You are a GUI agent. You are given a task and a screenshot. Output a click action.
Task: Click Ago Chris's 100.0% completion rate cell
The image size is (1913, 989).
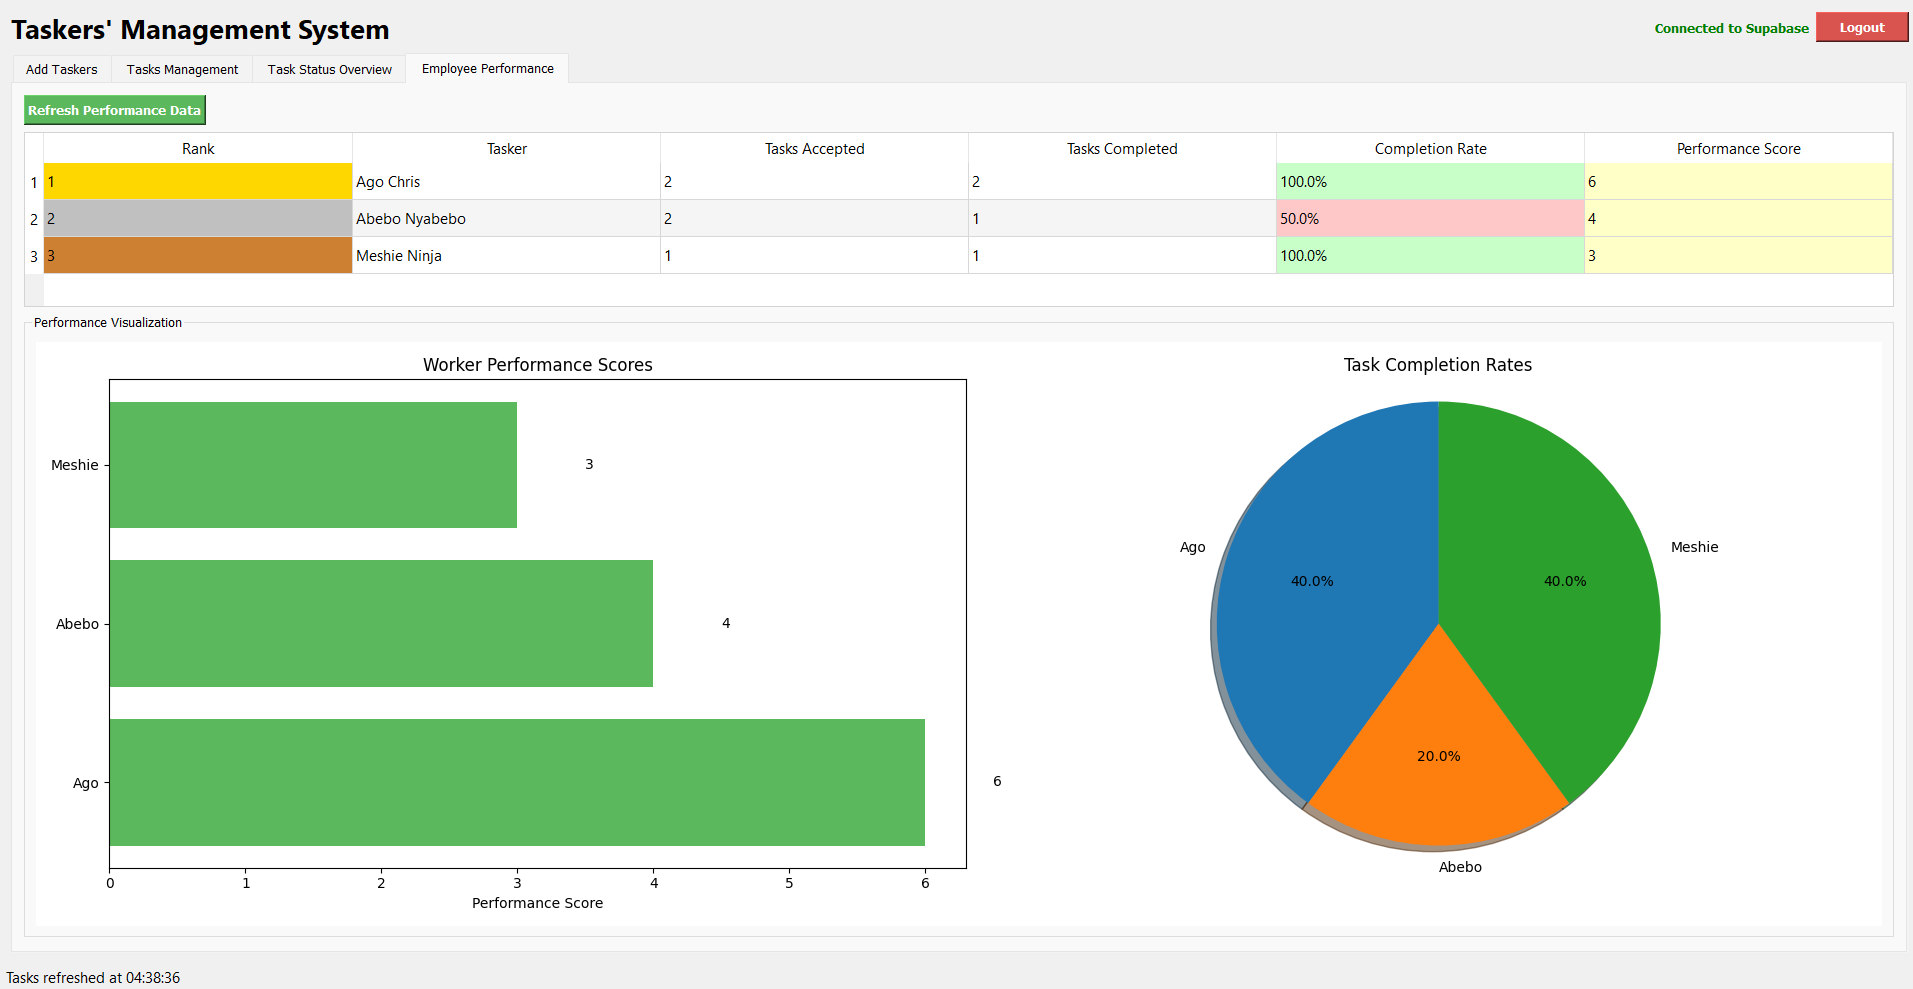pyautogui.click(x=1430, y=182)
